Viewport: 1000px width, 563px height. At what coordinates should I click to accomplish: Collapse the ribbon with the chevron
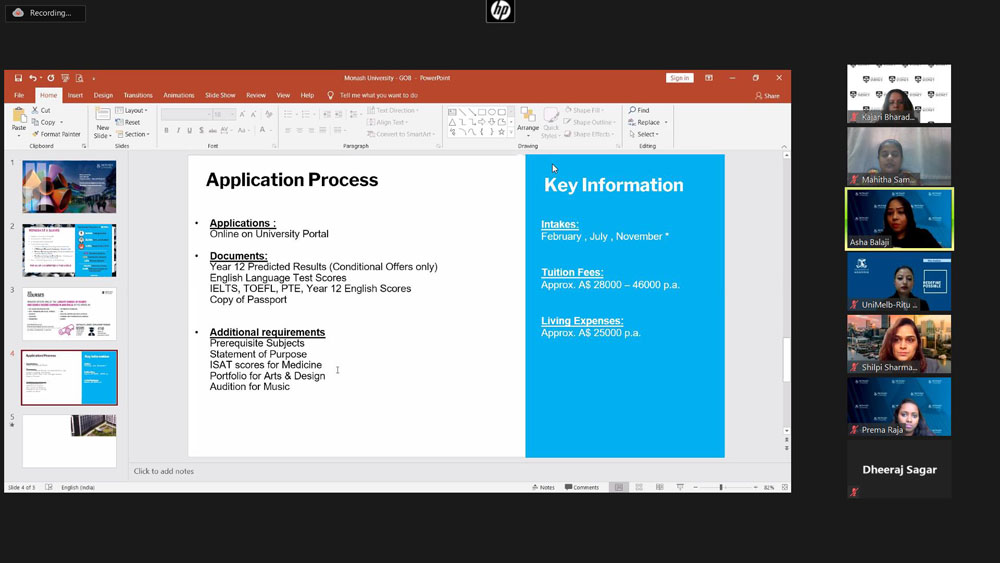click(784, 147)
